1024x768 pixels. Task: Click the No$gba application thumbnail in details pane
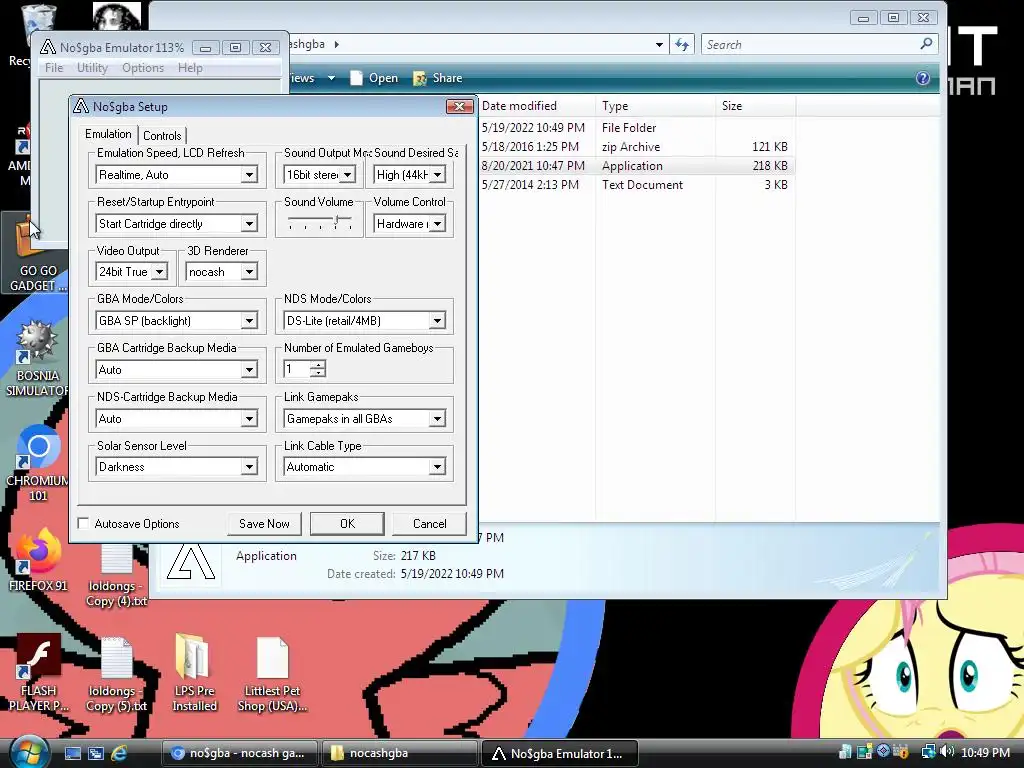click(x=191, y=561)
